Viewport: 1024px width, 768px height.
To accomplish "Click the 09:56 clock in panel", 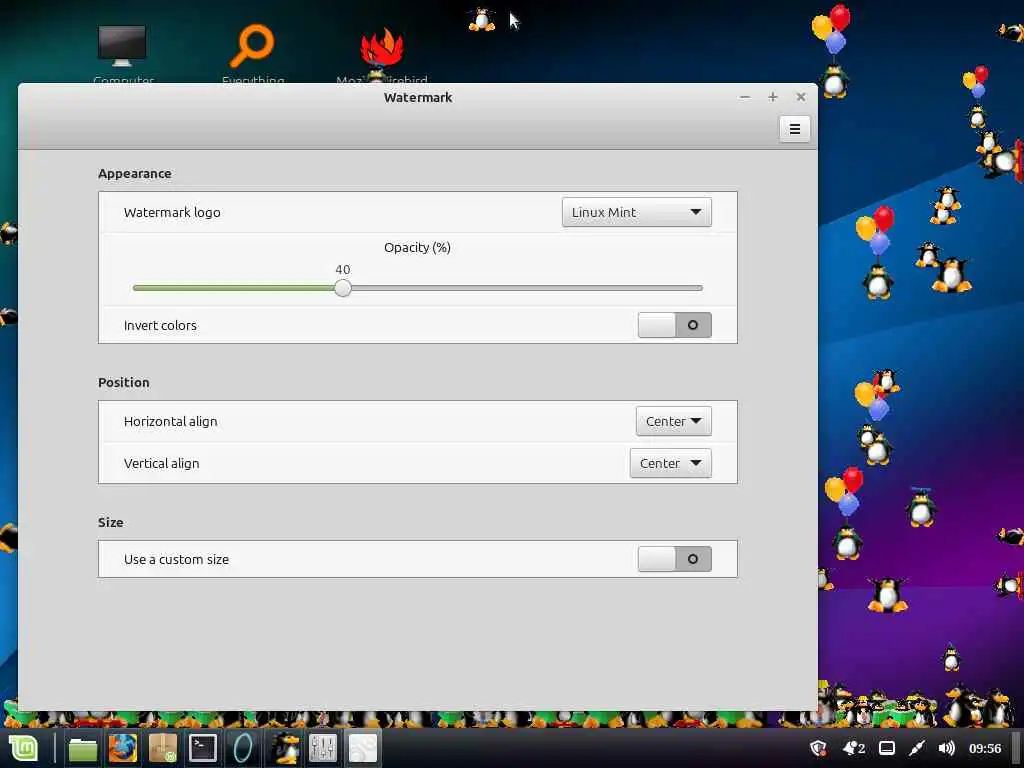I will (x=985, y=748).
